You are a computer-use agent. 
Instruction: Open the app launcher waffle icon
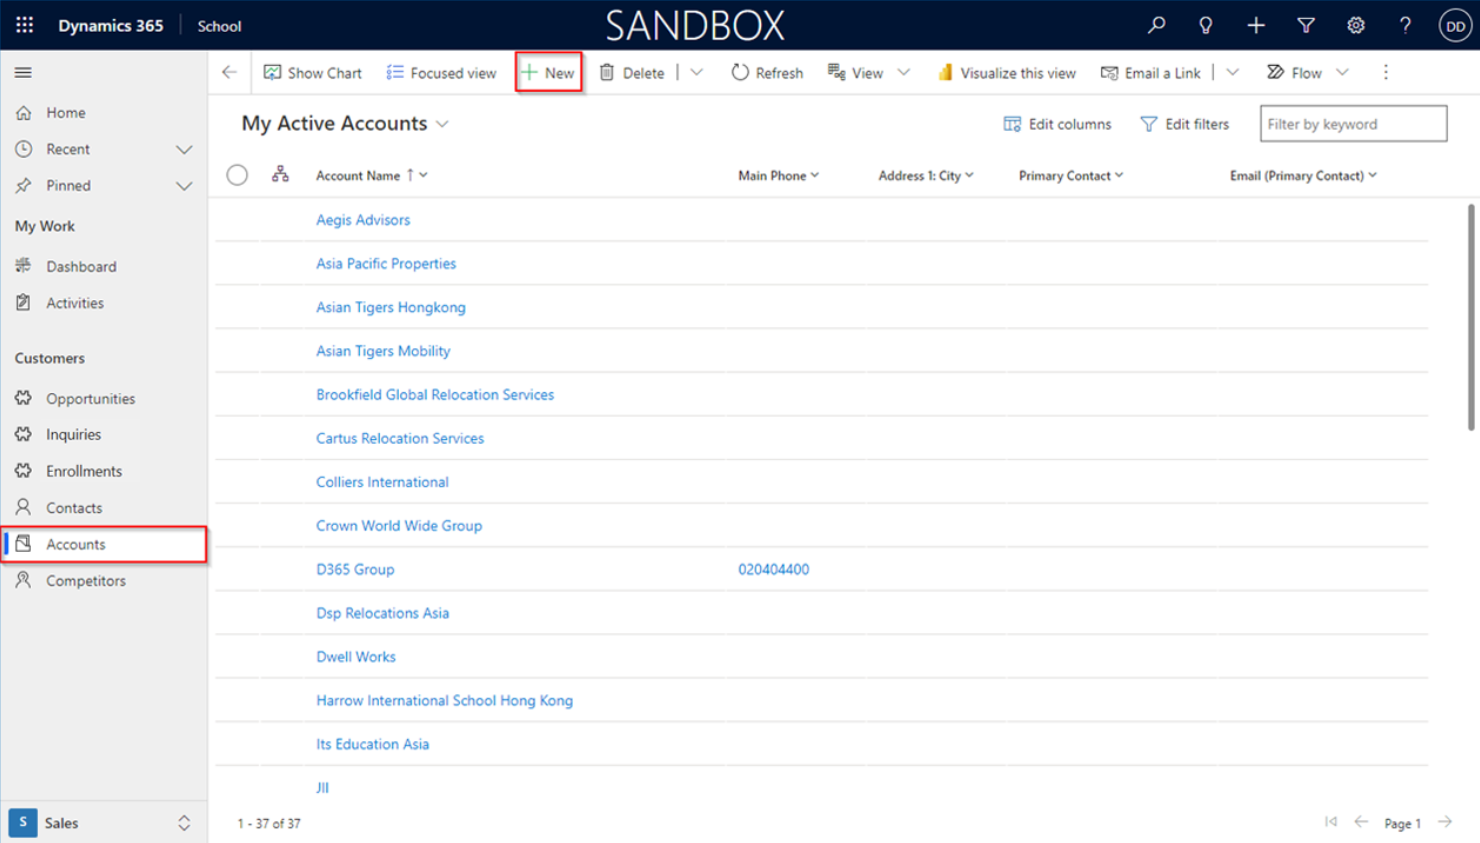pos(25,25)
